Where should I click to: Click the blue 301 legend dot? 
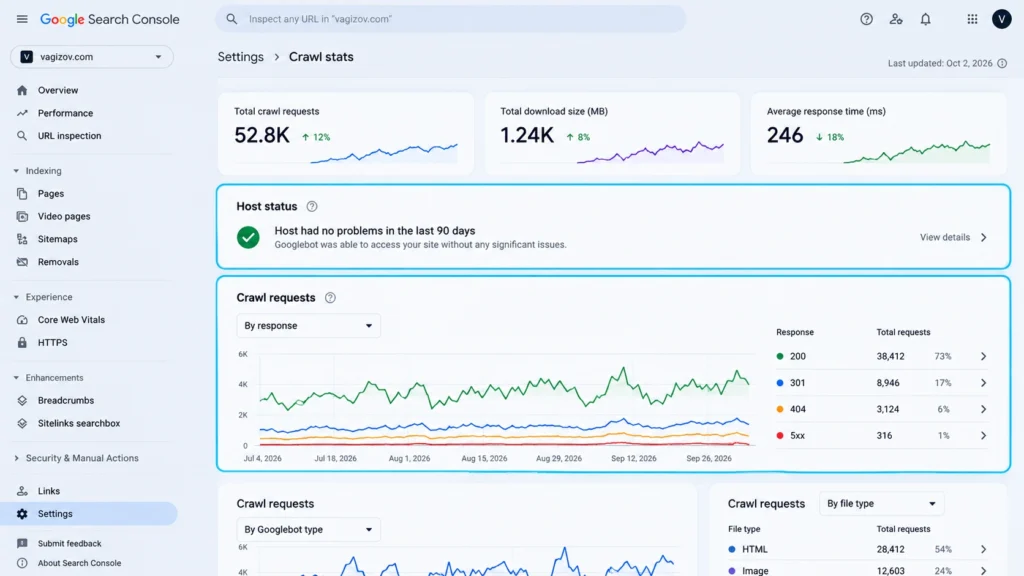pos(780,383)
